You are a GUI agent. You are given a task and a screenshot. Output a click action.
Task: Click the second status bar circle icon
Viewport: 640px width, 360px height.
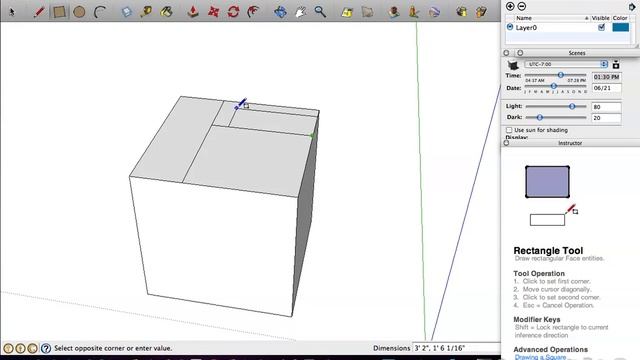click(x=20, y=348)
